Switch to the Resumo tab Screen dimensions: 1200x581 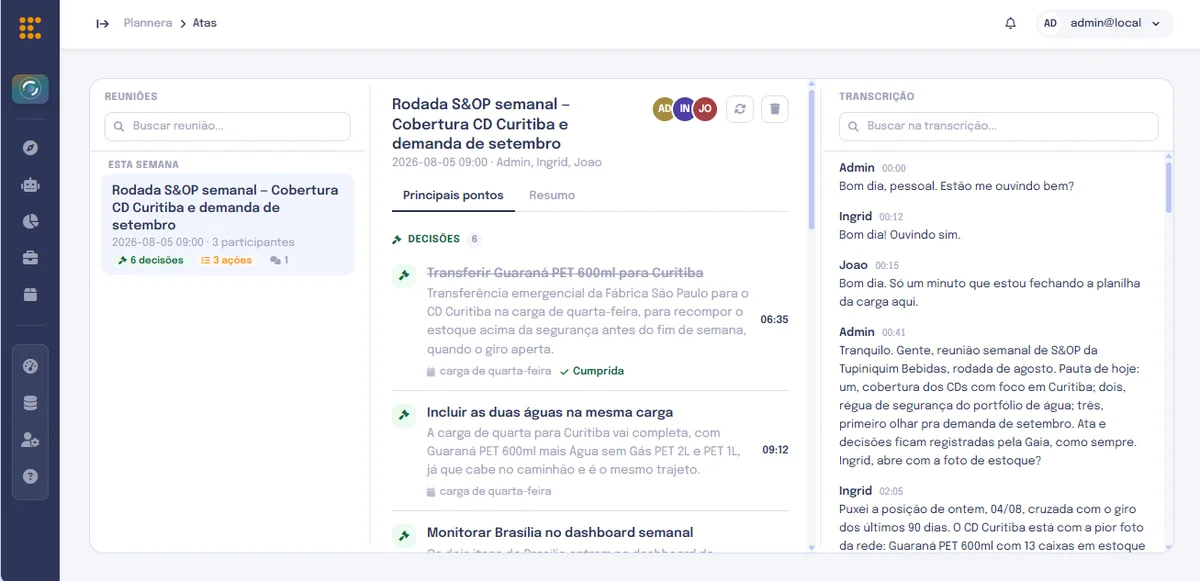pos(552,195)
